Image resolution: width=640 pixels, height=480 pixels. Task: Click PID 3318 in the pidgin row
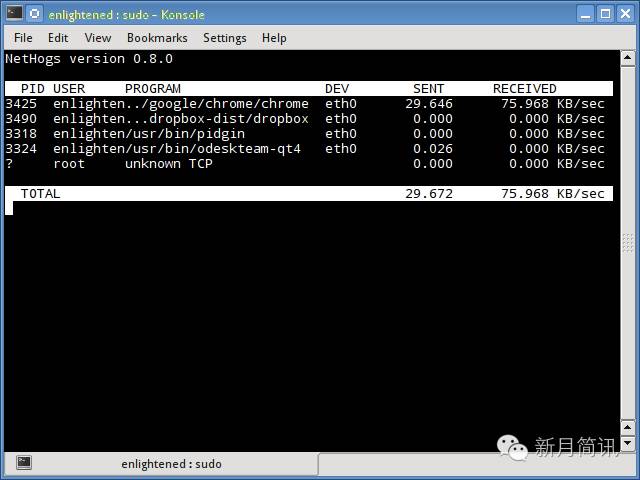point(21,134)
